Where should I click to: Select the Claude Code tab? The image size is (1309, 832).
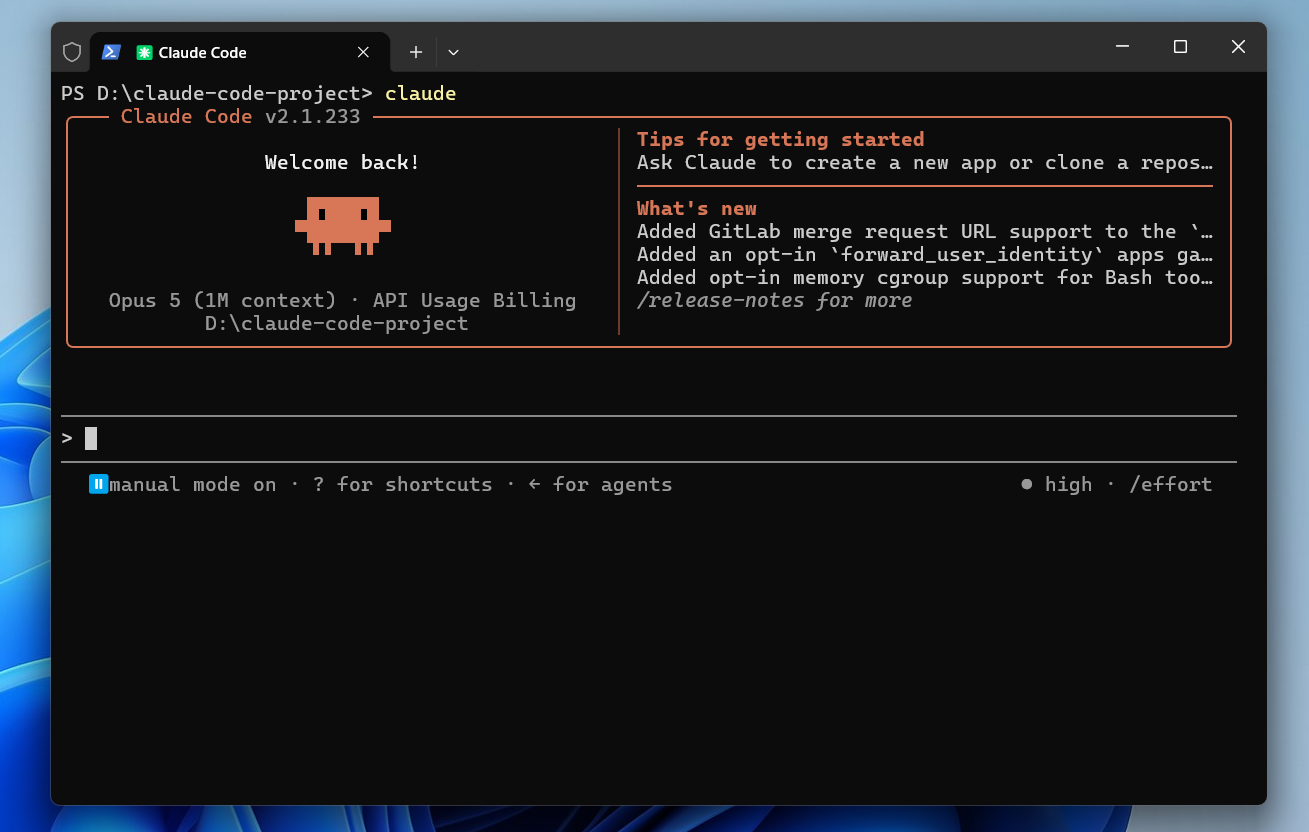238,52
